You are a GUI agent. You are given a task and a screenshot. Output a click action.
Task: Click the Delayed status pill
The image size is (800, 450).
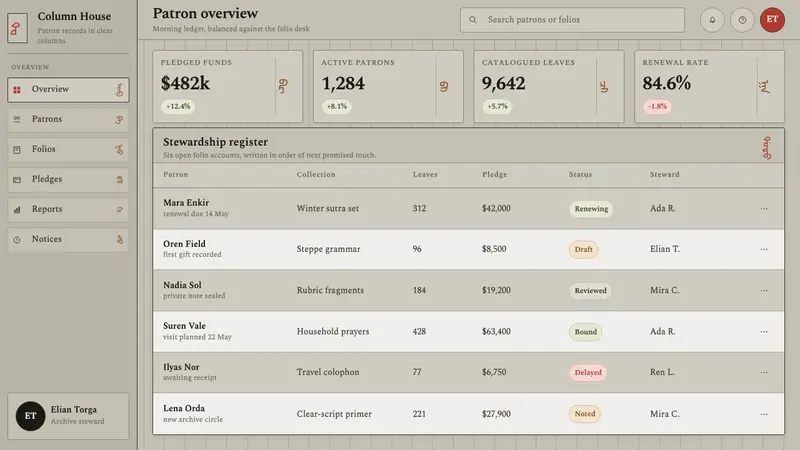click(588, 372)
